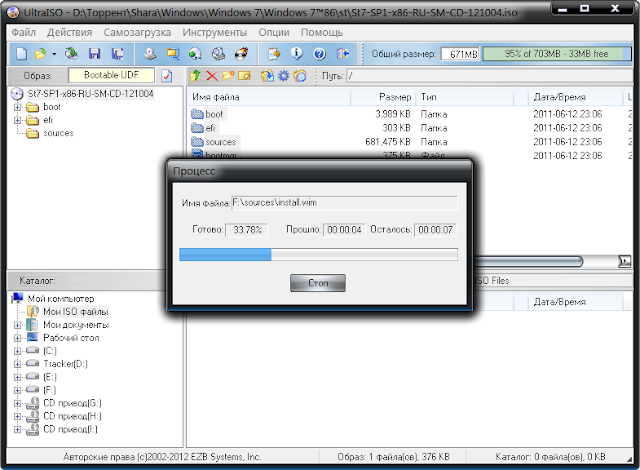Click the horizontal scrollbar of image file list
The width and height of the screenshot is (640, 470).
tap(529, 262)
